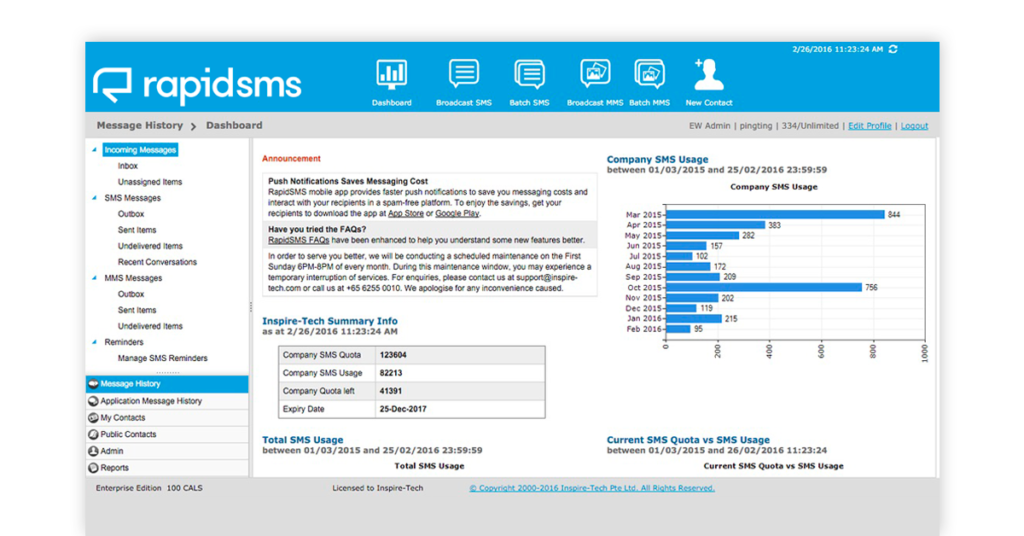Screen dimensions: 1024x536
Task: Select the Reminders tree label
Action: (123, 342)
